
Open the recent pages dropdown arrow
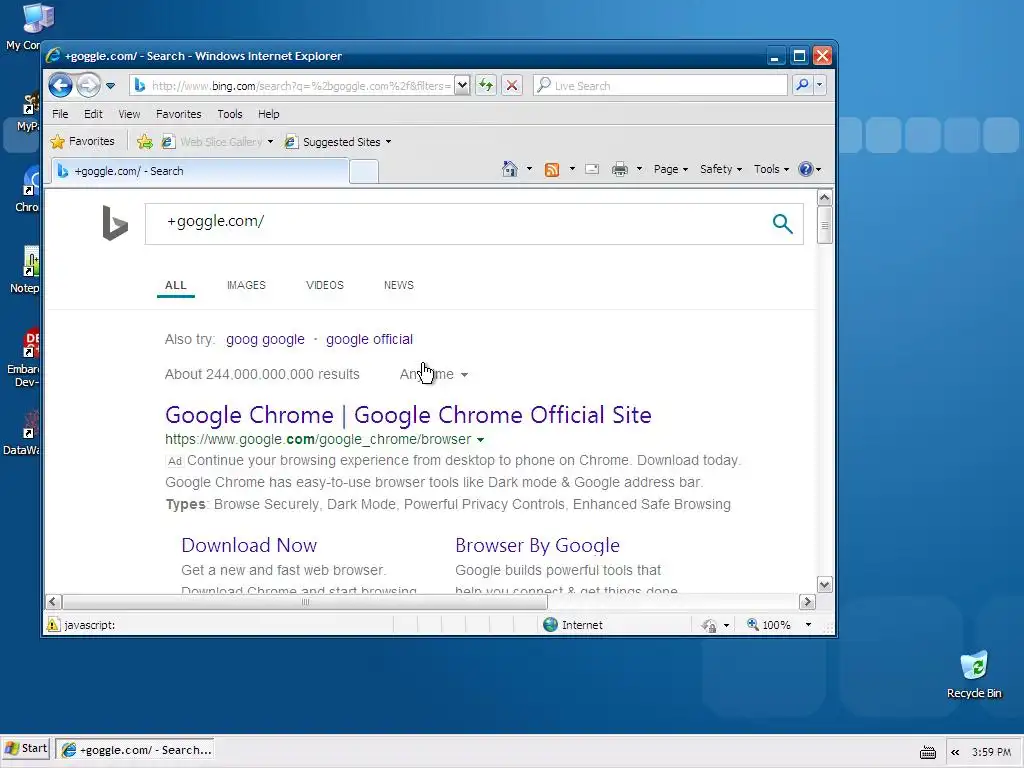(110, 86)
